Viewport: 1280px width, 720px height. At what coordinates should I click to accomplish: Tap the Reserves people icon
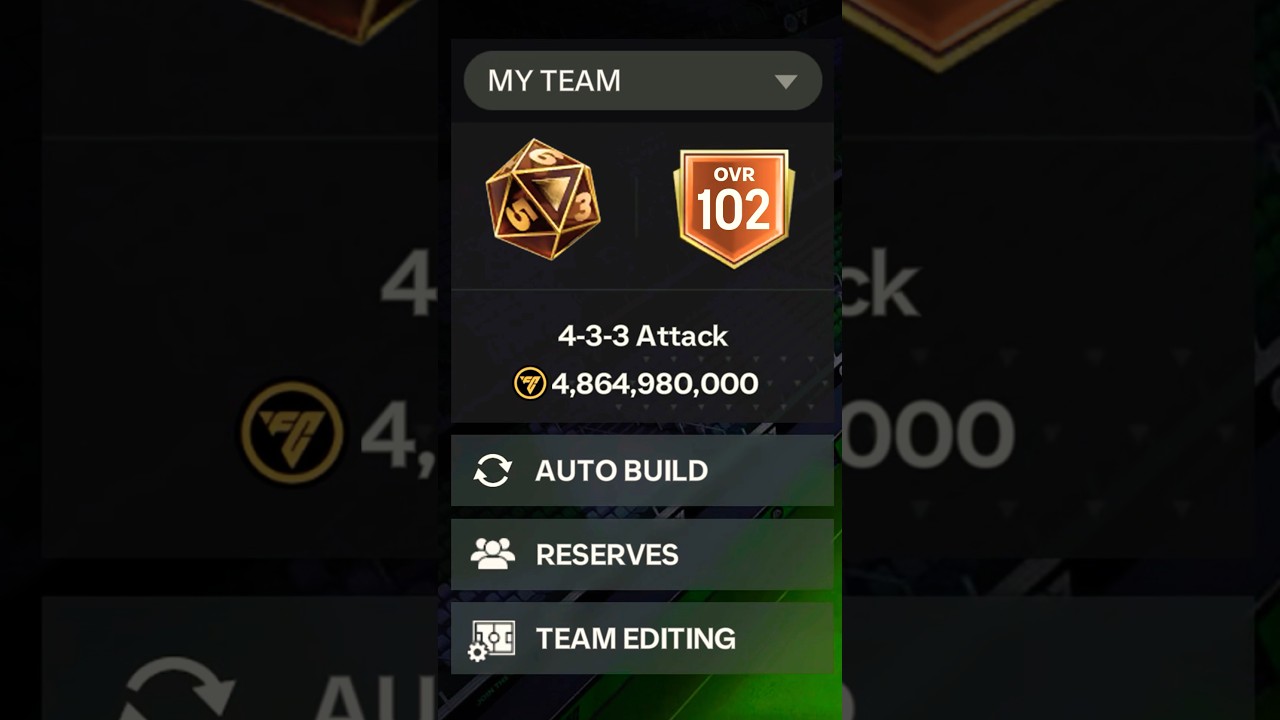click(x=493, y=554)
